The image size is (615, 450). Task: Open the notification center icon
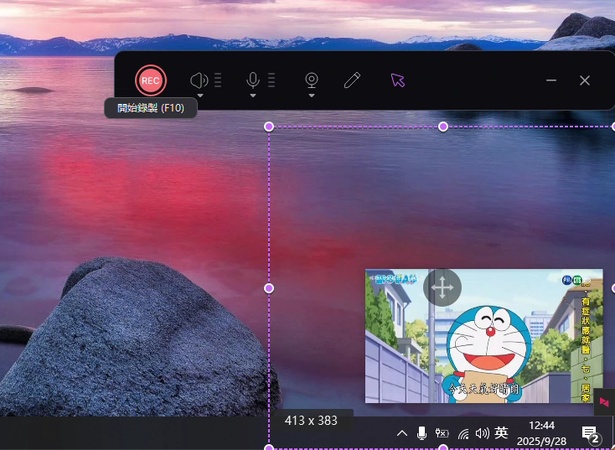[x=590, y=433]
